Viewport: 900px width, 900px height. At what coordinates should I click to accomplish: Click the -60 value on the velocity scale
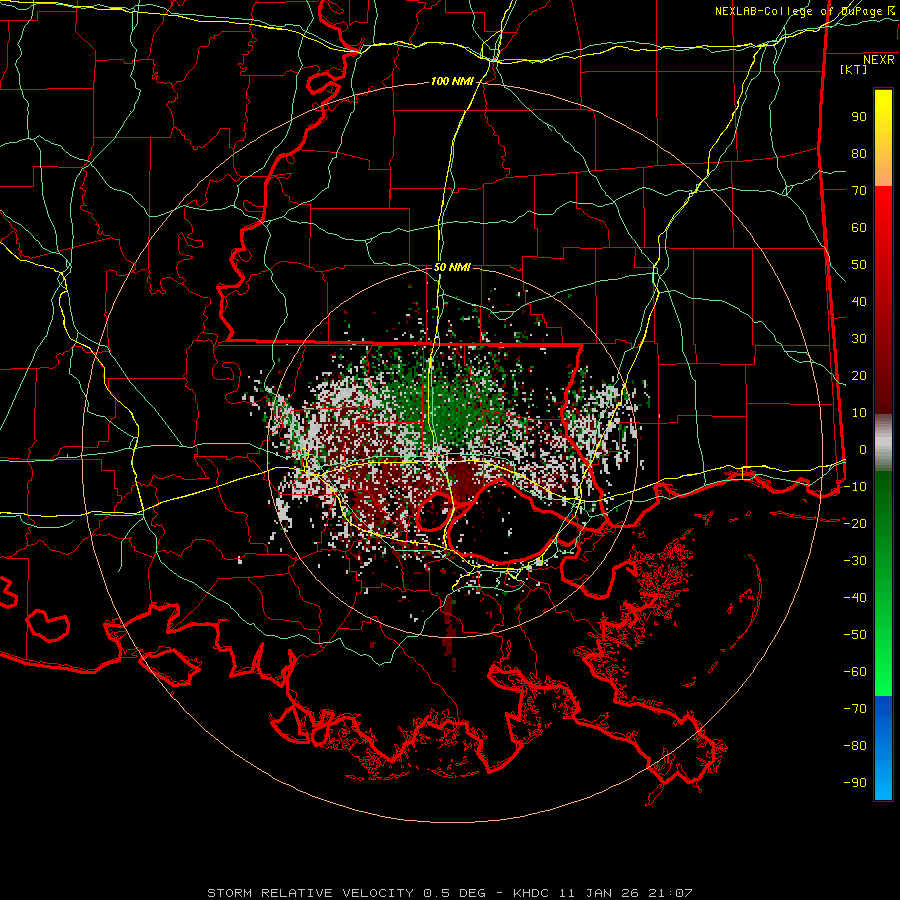point(855,672)
